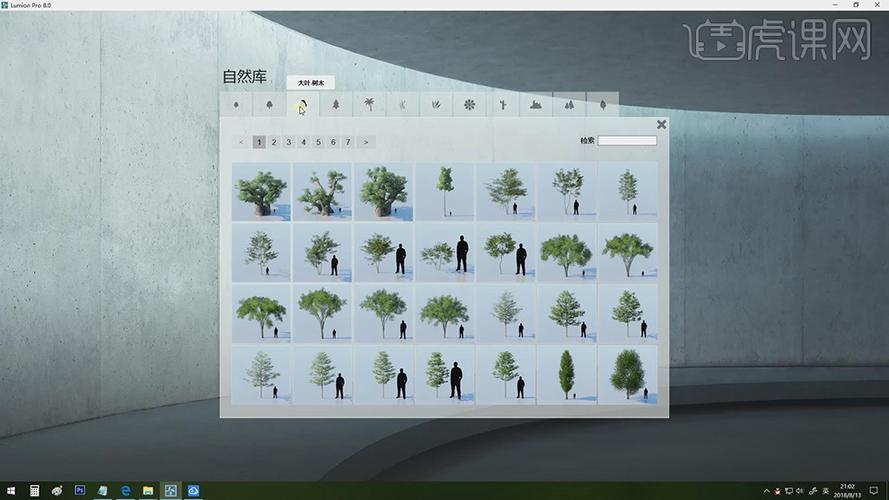
Task: Open the conifer tree category tab
Action: (336, 104)
